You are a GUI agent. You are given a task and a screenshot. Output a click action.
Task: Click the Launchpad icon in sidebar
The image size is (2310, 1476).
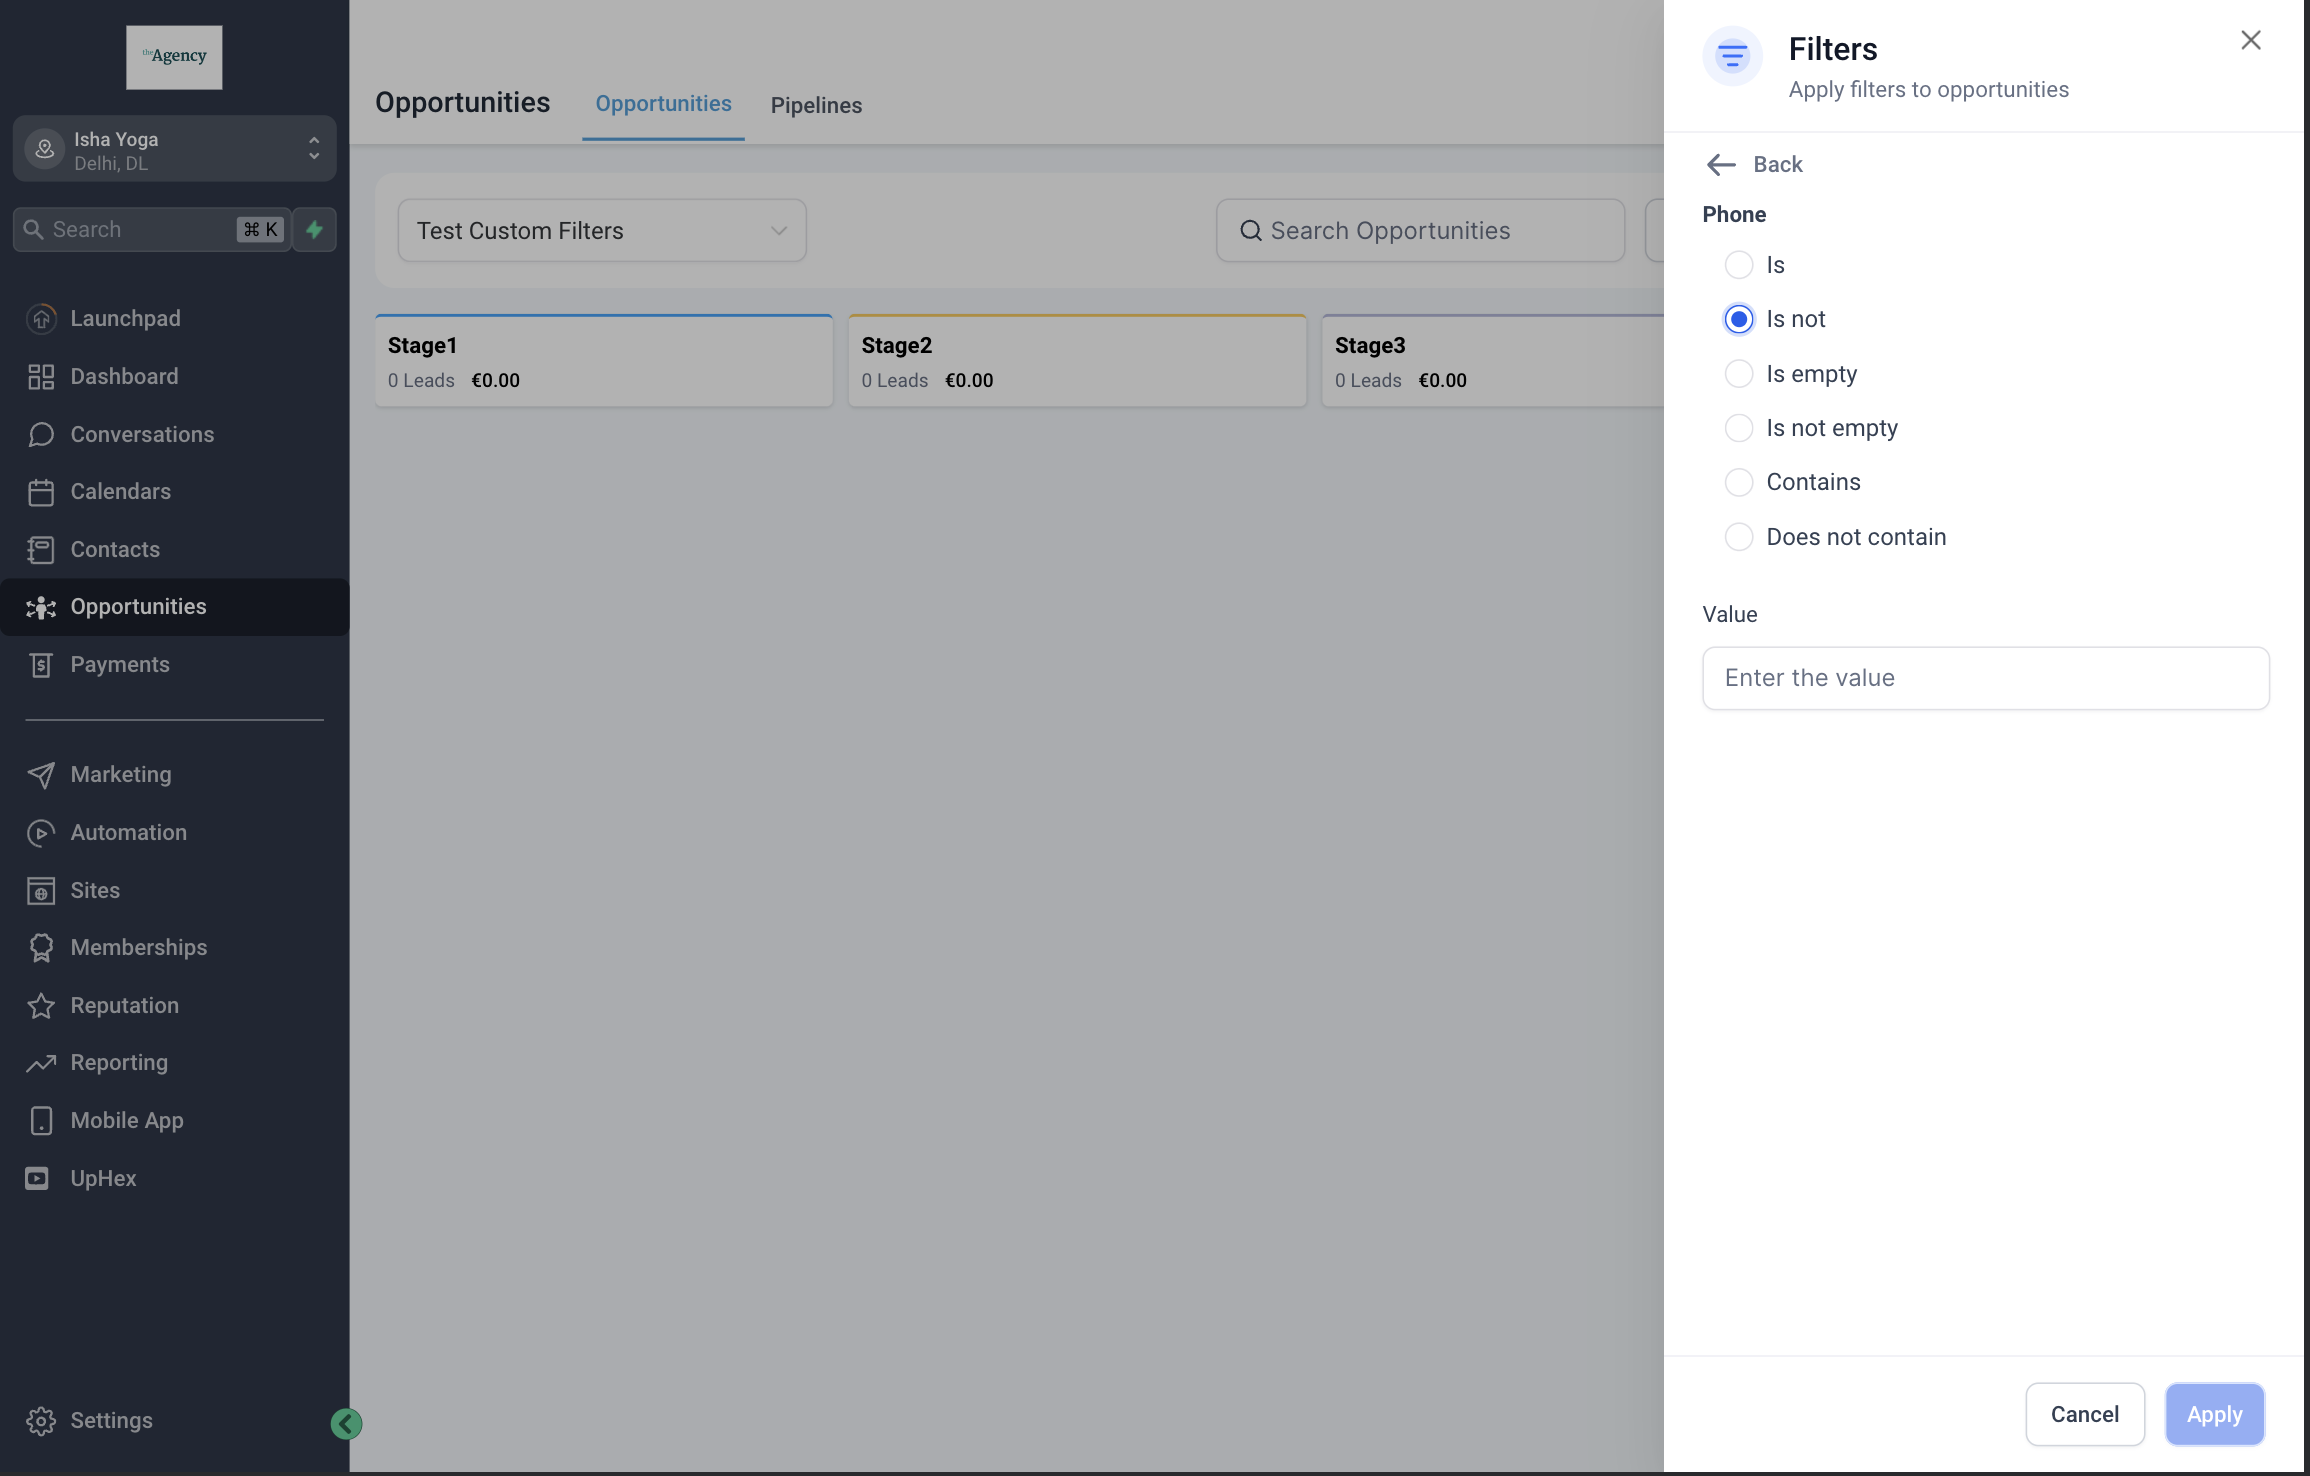[41, 318]
